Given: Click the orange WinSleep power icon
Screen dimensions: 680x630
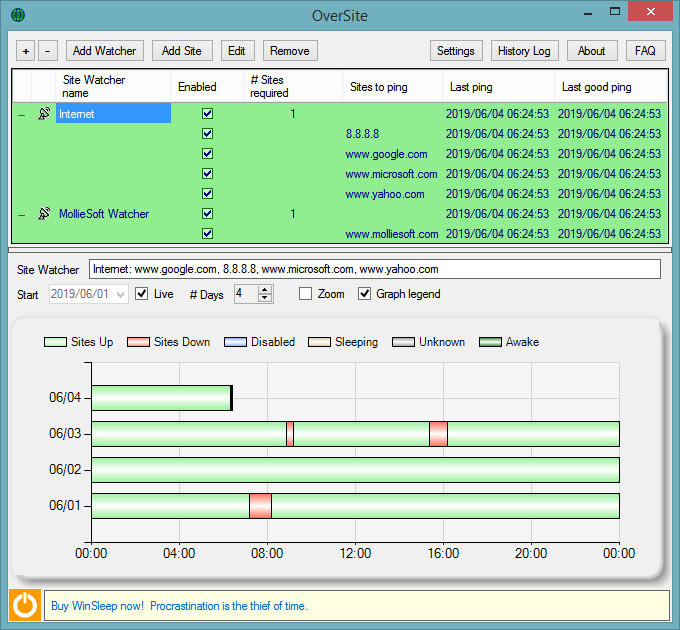Looking at the screenshot, I should 25,605.
